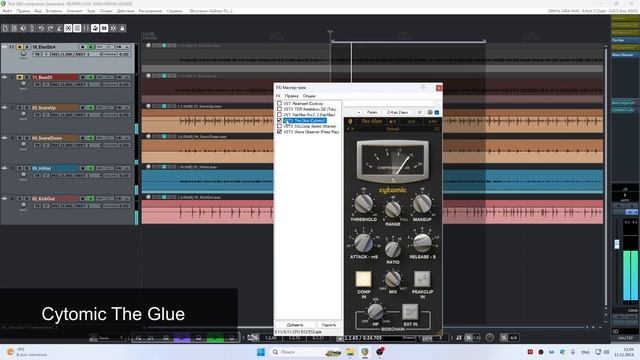The height and width of the screenshot is (360, 640).
Task: Toggle EXT IN sidechain button
Action: click(x=410, y=312)
